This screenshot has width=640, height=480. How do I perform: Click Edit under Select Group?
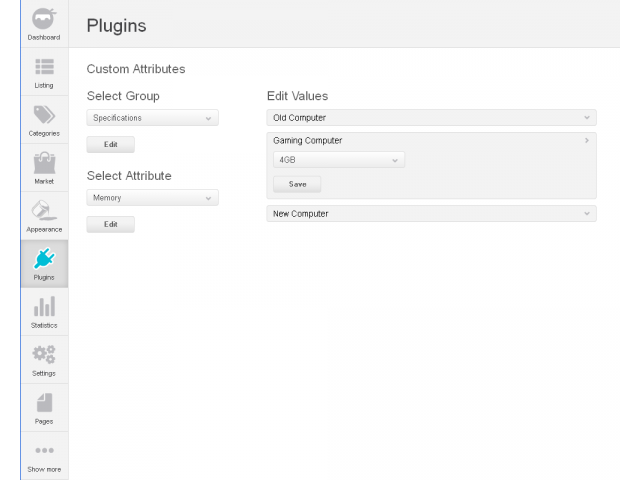(x=110, y=145)
